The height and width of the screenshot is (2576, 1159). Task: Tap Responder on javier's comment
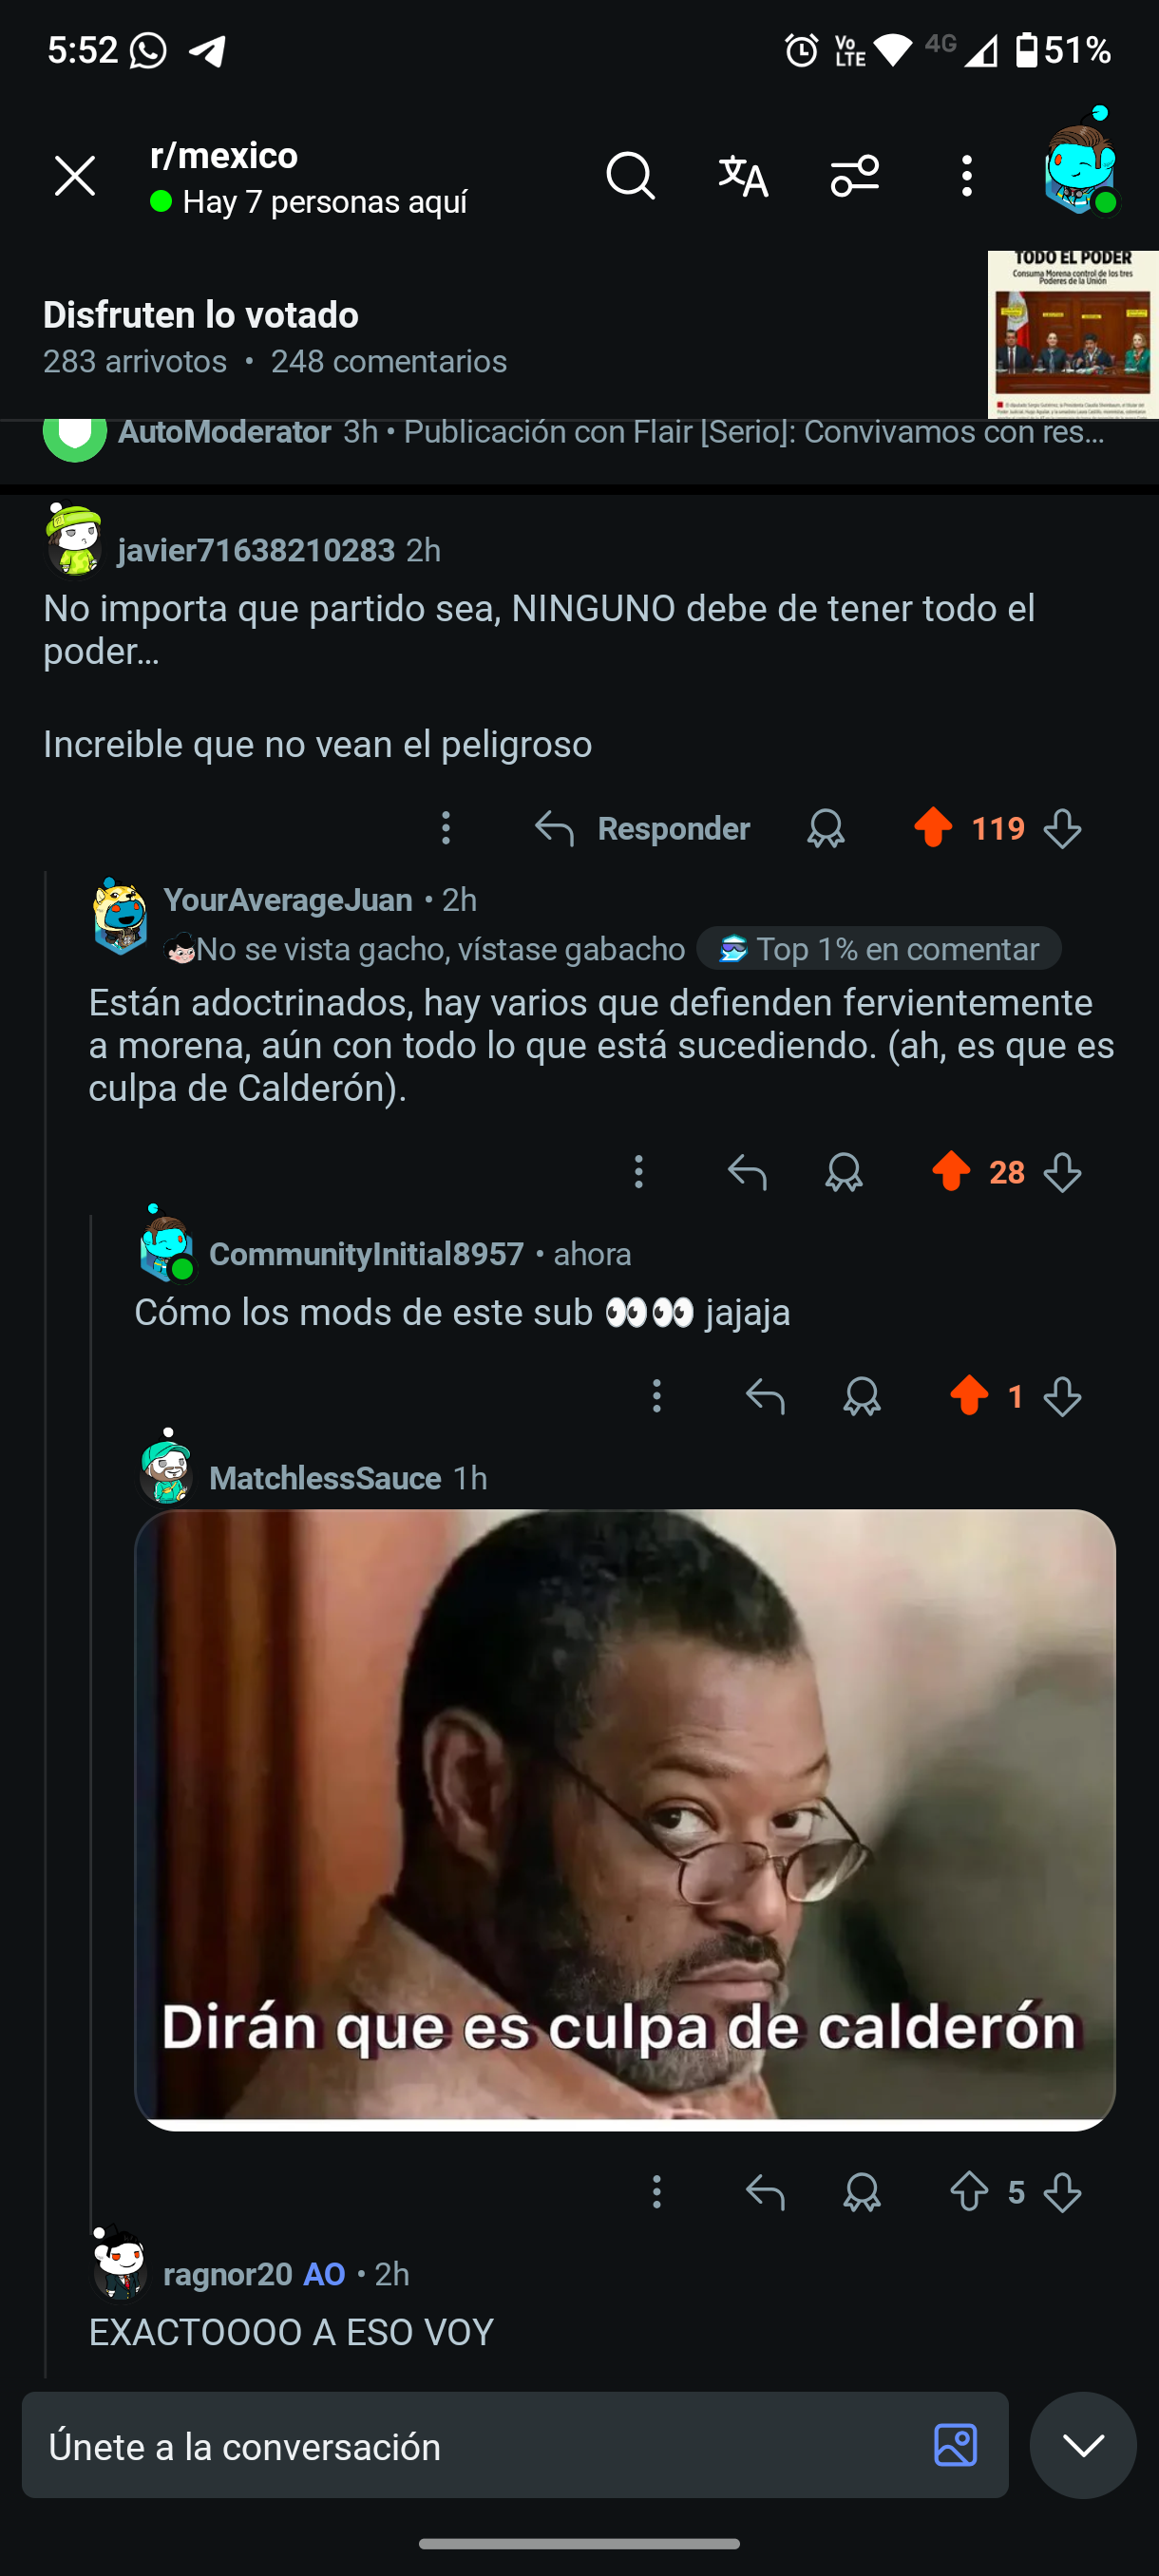pos(642,827)
